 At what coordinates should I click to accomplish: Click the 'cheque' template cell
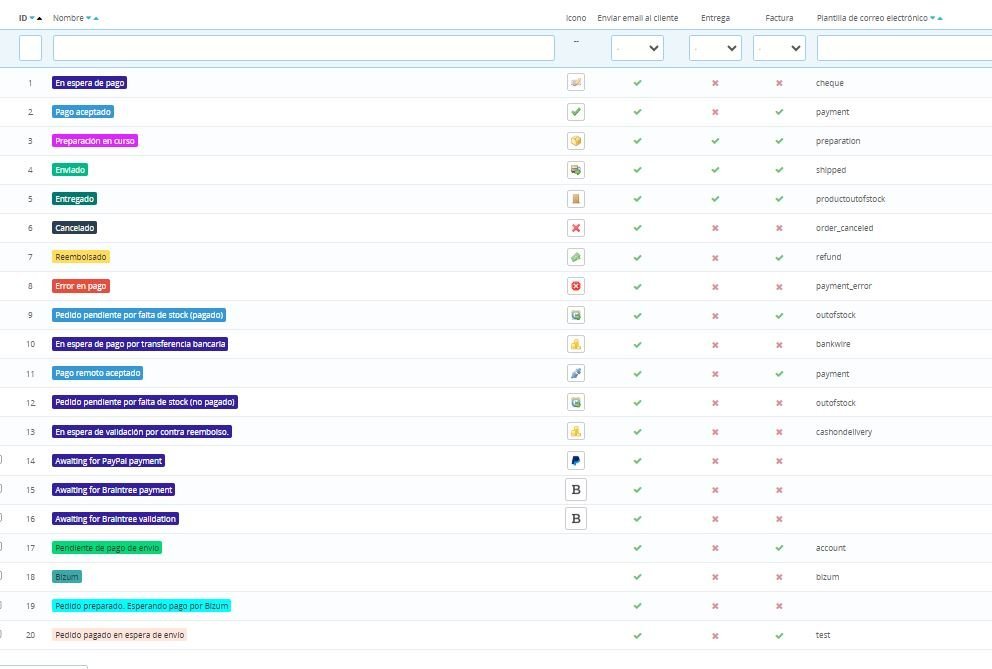[829, 83]
